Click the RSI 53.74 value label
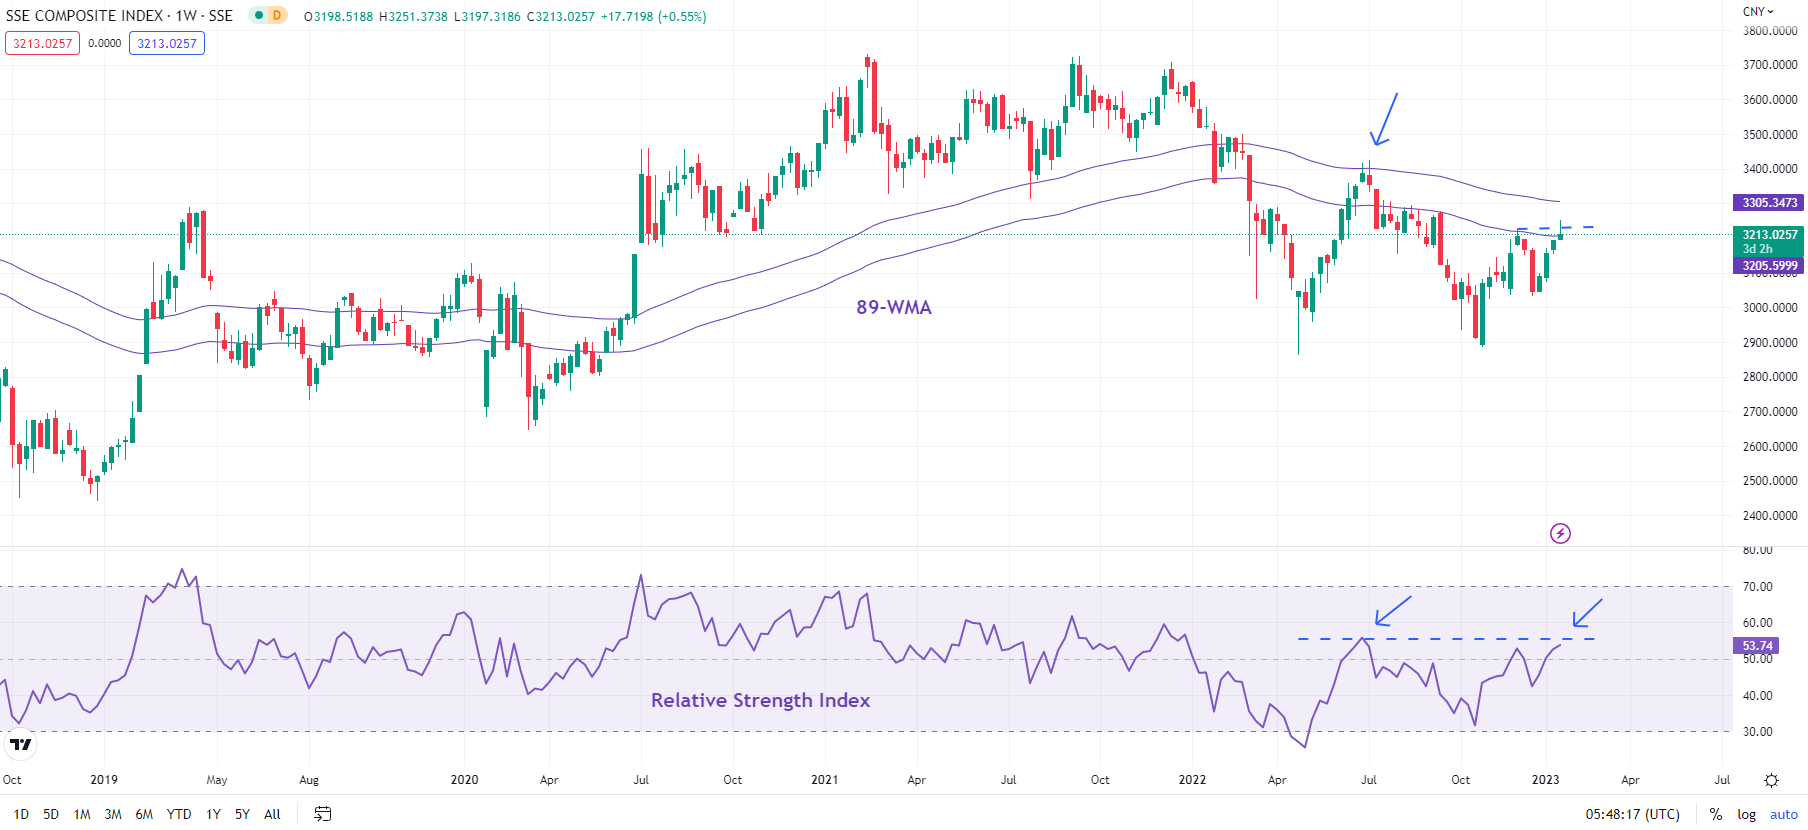 click(1757, 646)
